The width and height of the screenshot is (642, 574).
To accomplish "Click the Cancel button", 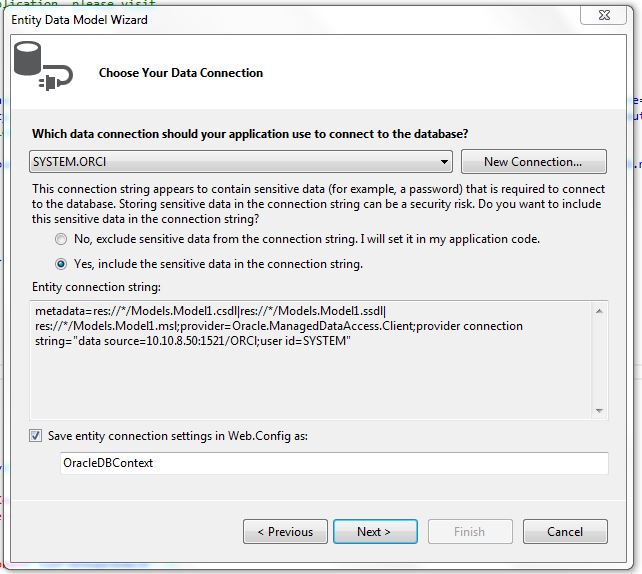I will coord(565,531).
